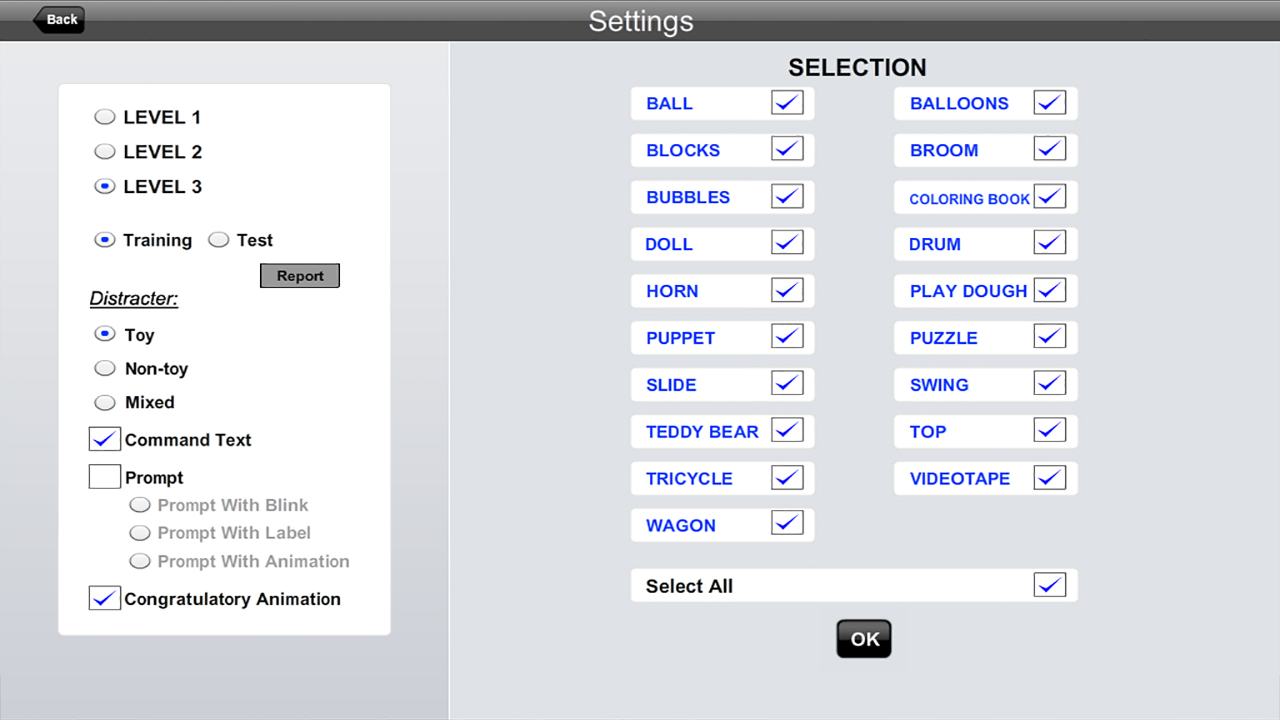1280x720 pixels.
Task: Turn off Congratulatory Animation
Action: 105,598
